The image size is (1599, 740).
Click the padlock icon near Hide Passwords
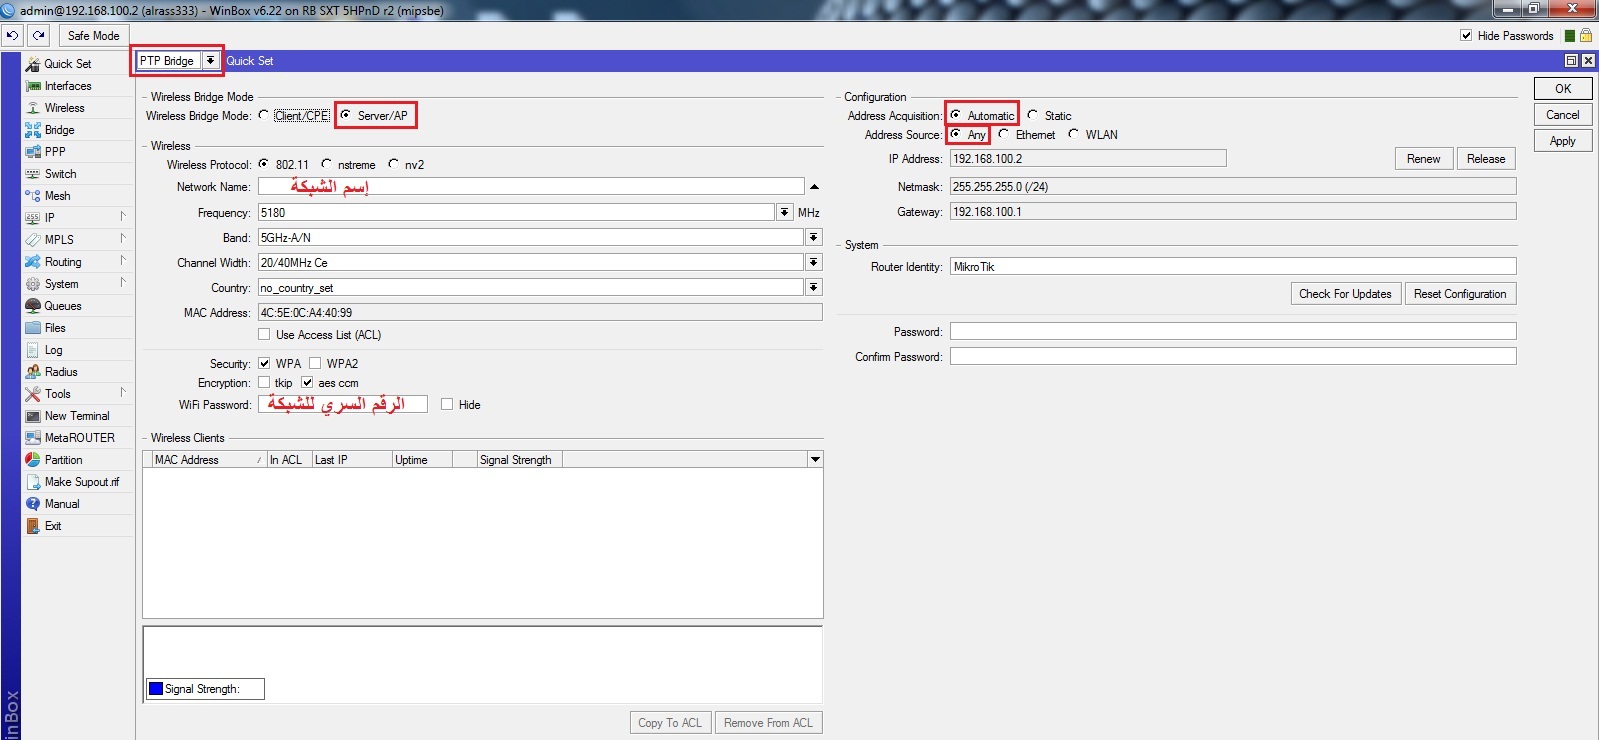pyautogui.click(x=1586, y=35)
